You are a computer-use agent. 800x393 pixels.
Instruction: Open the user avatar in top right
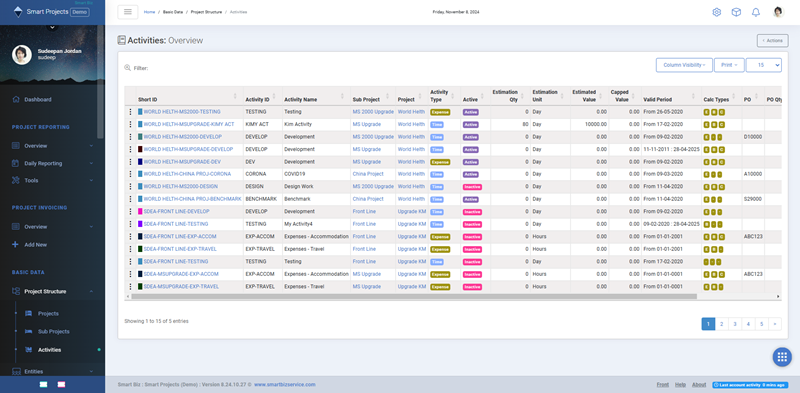point(778,12)
